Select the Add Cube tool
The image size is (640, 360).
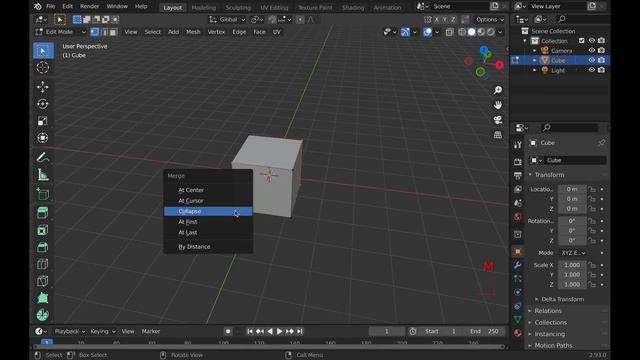coord(43,194)
